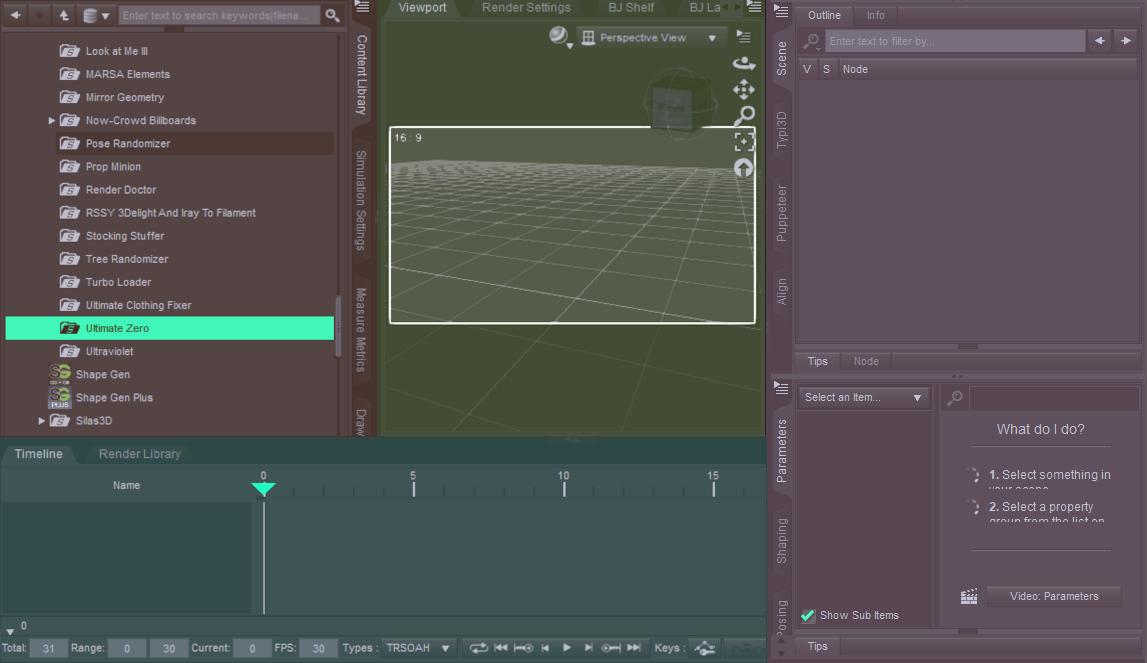Go back in Content Library navigation
The height and width of the screenshot is (663, 1147).
[15, 15]
